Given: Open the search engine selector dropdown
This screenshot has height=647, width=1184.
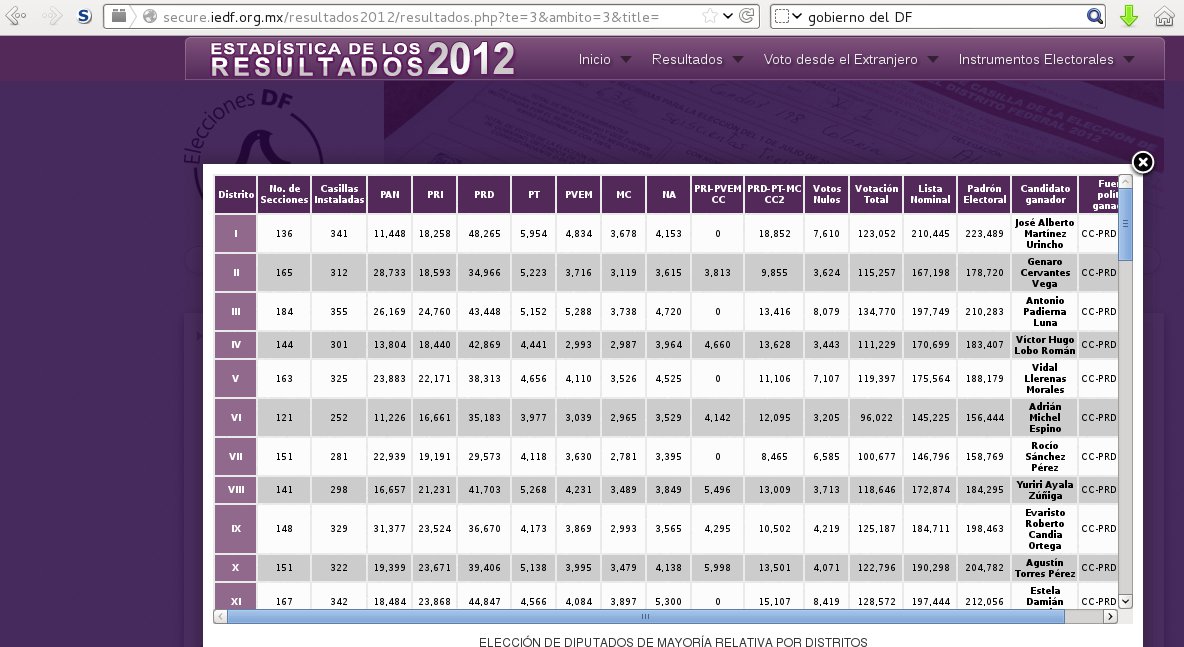Looking at the screenshot, I should [789, 17].
